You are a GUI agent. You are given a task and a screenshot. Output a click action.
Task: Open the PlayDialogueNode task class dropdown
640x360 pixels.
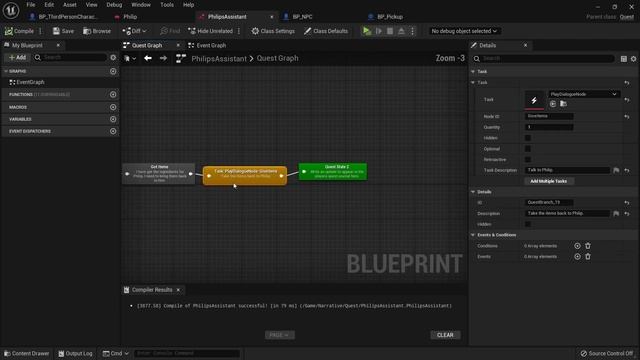click(x=584, y=94)
